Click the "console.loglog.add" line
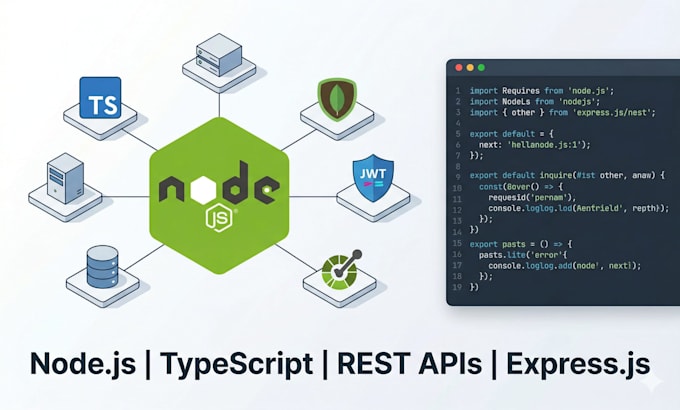Screen dimensions: 680x410 coord(565,266)
